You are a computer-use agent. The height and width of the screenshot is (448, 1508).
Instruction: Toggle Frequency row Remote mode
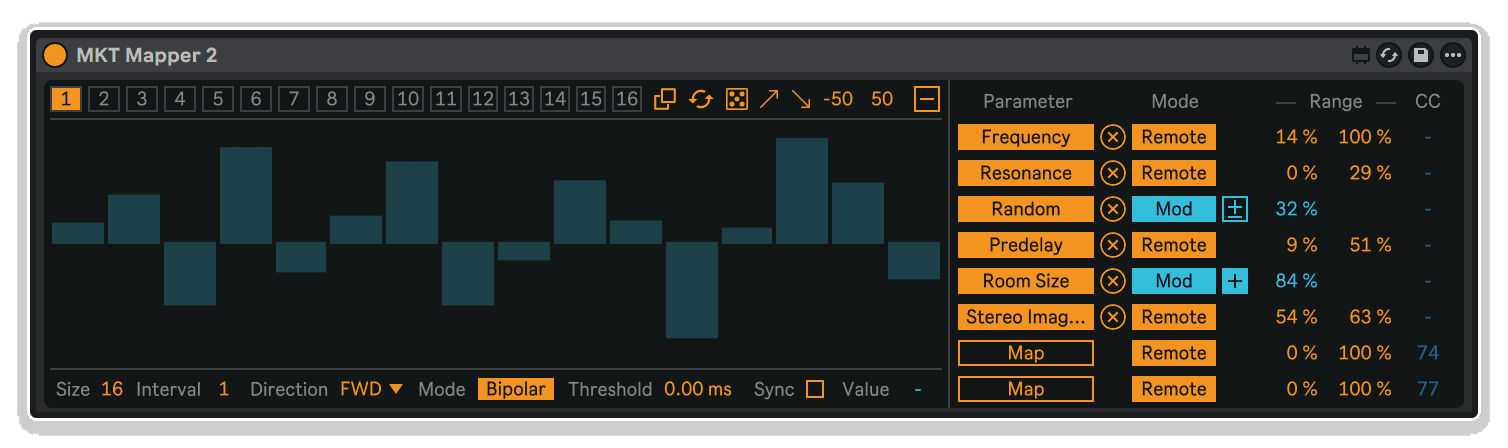coord(1174,137)
